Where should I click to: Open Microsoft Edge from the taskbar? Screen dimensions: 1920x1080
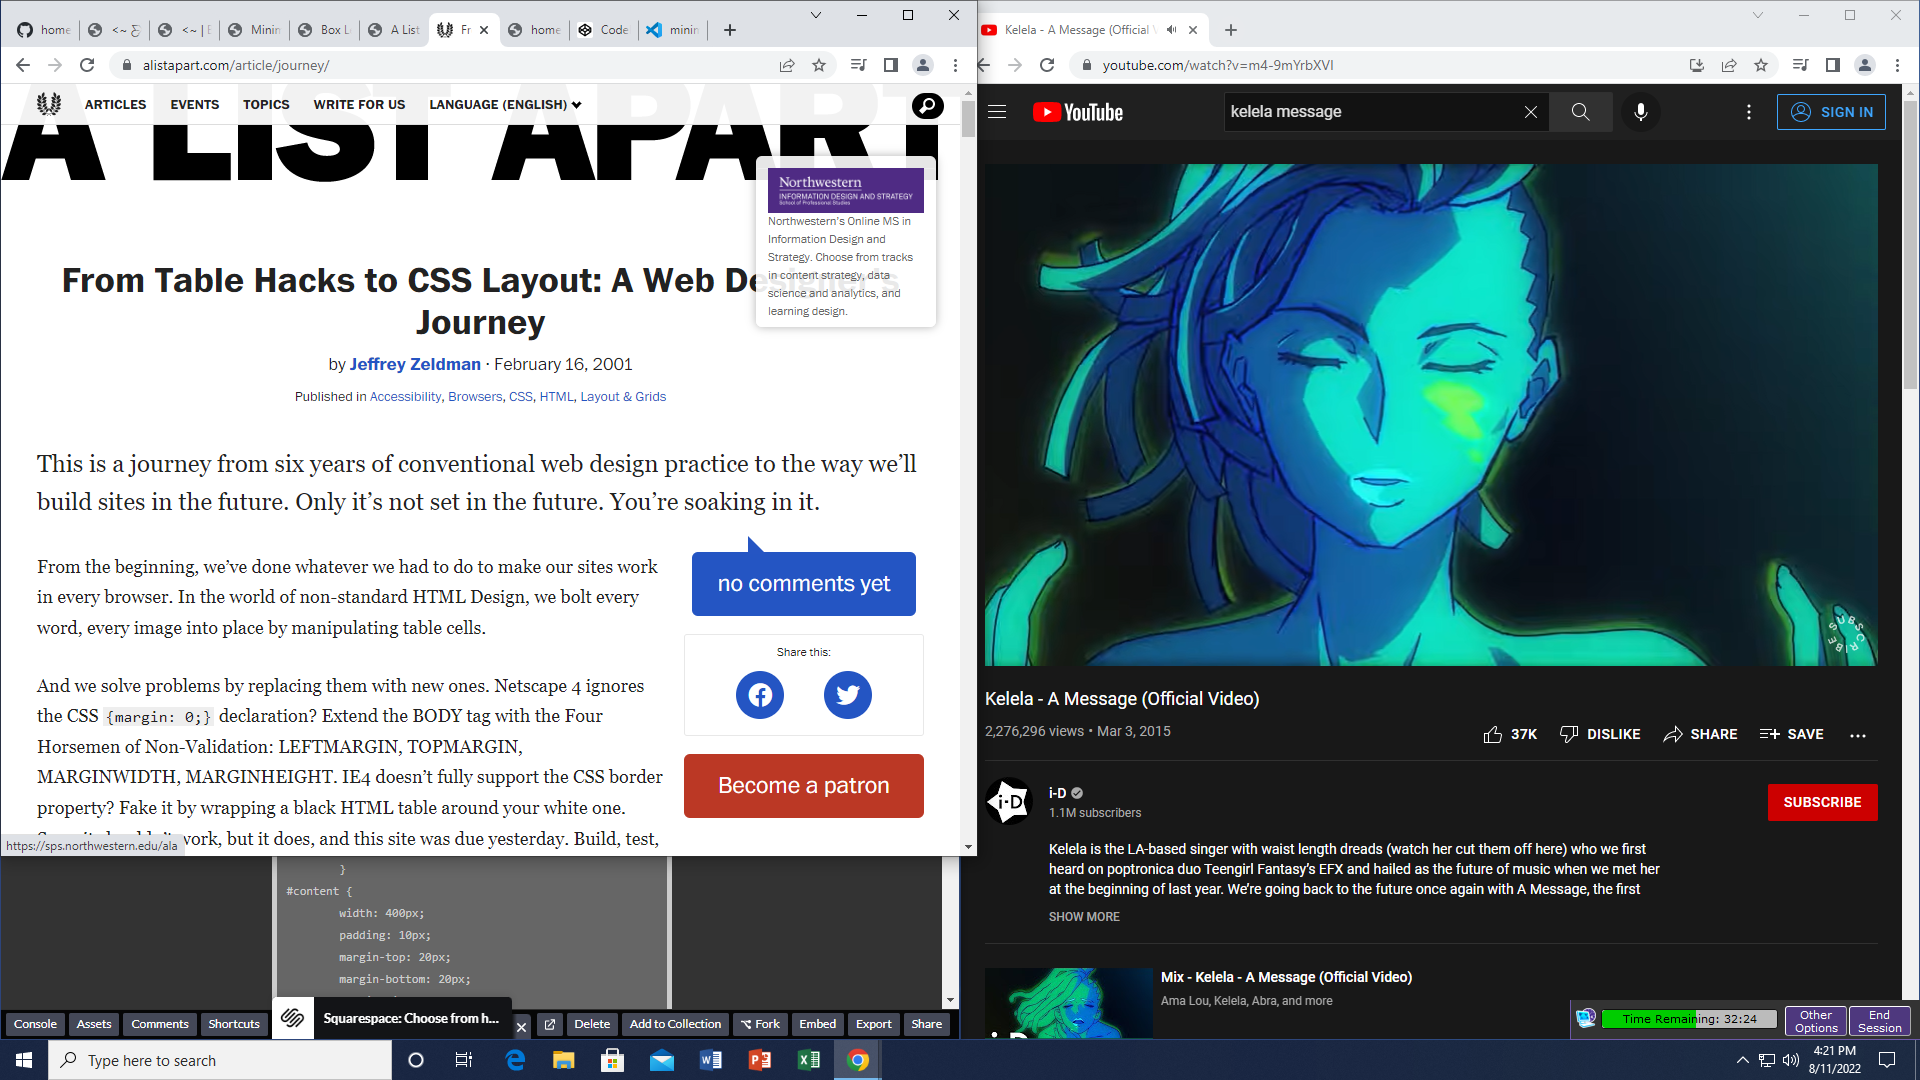(x=515, y=1060)
